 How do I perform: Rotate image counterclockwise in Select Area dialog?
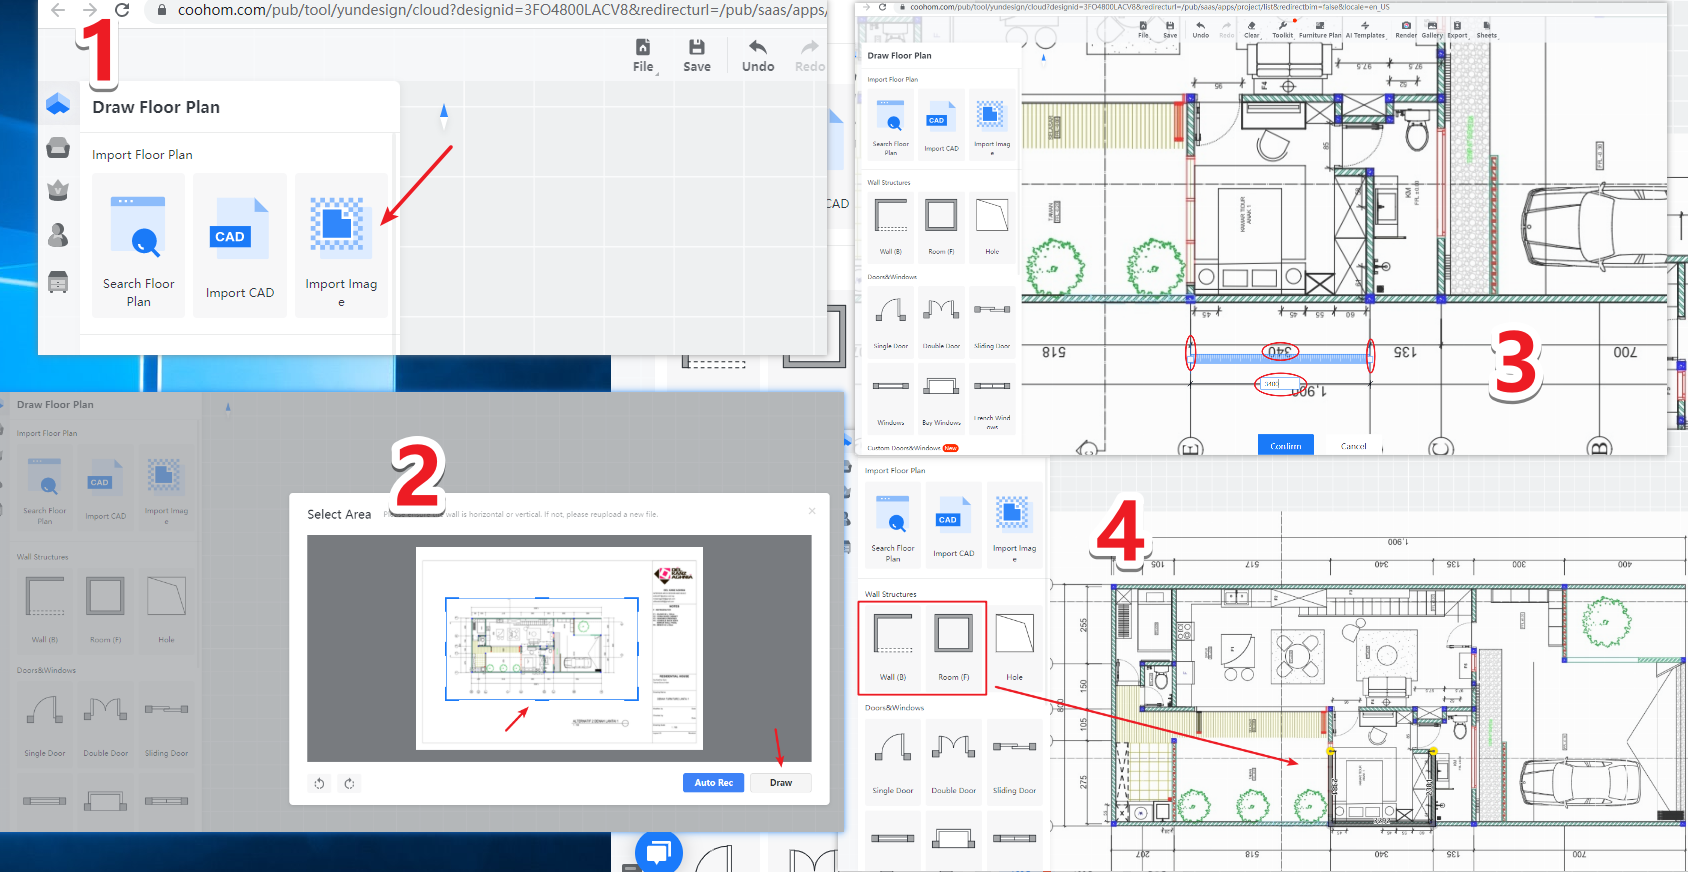tap(319, 783)
